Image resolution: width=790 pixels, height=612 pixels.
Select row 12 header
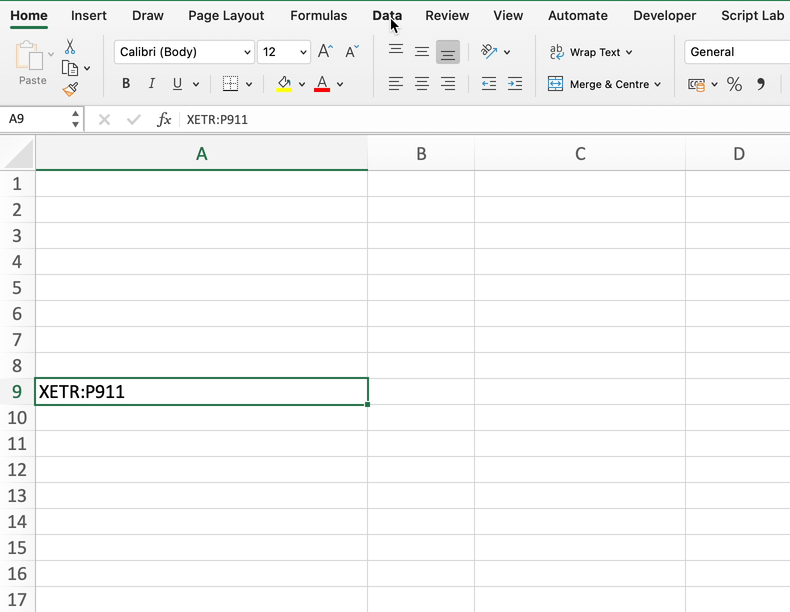(17, 469)
